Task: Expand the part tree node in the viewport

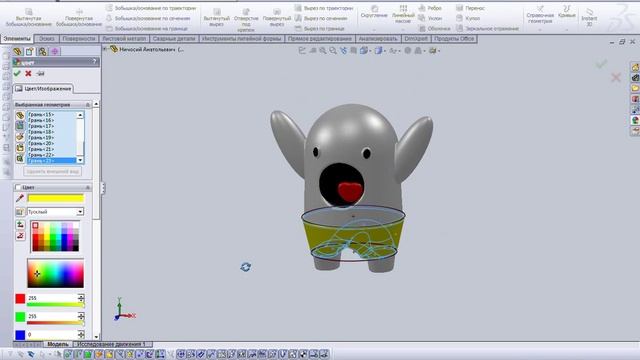Action: (x=105, y=49)
